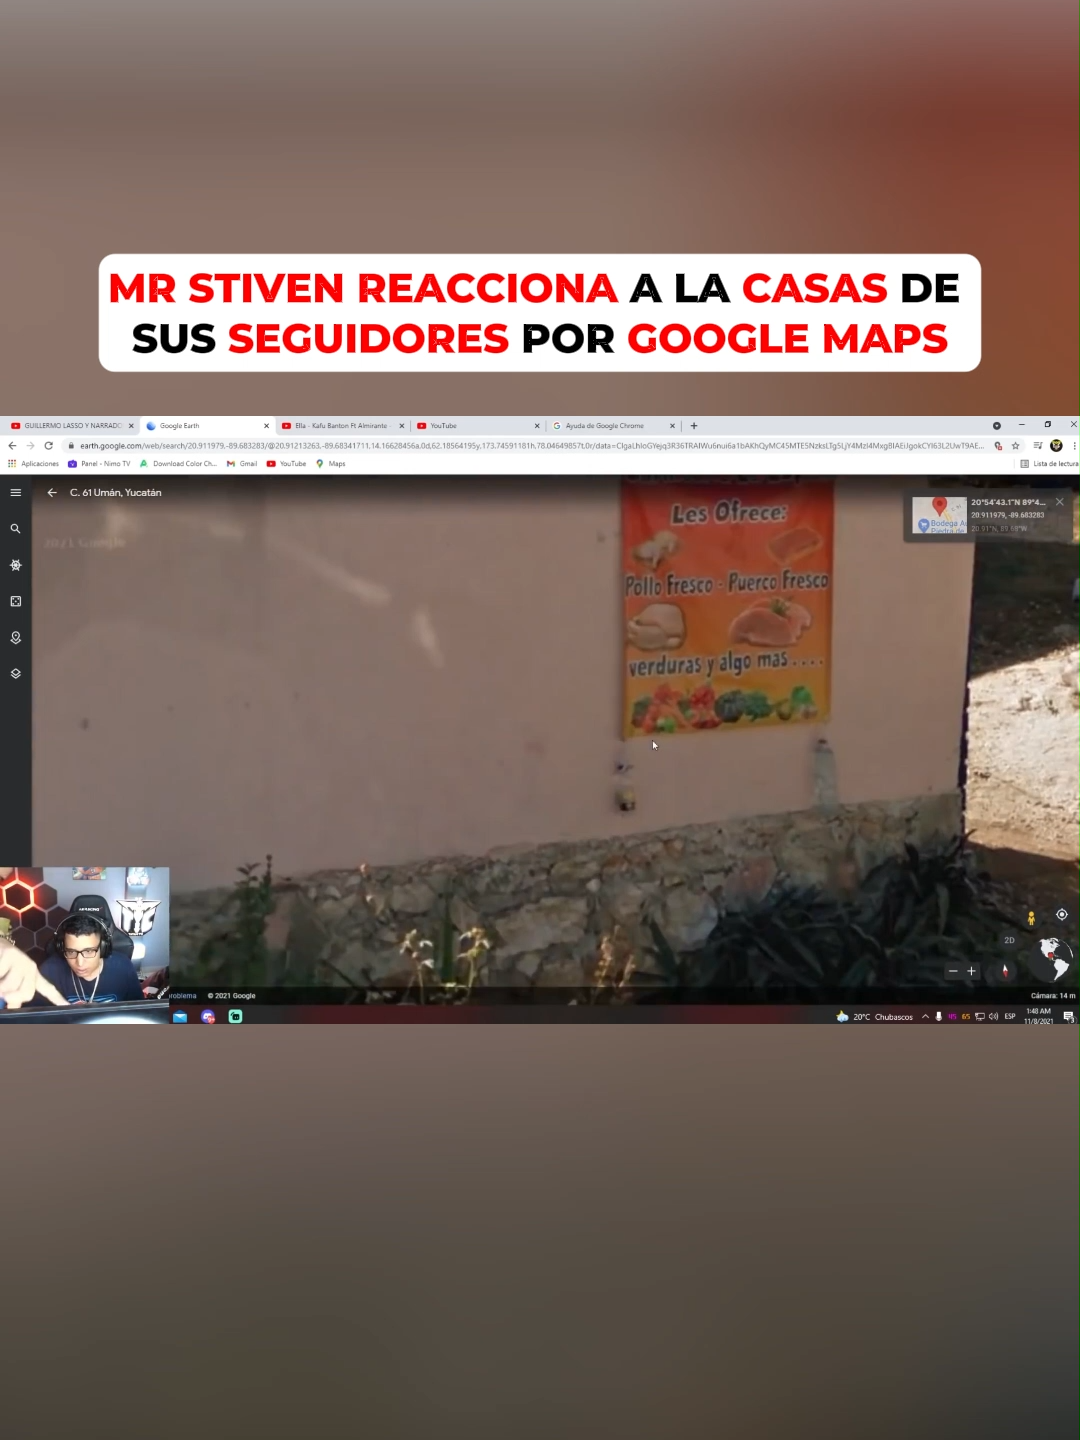Screen dimensions: 1080x1440
Task: Click the my-location crosshair icon
Action: pyautogui.click(x=1062, y=914)
